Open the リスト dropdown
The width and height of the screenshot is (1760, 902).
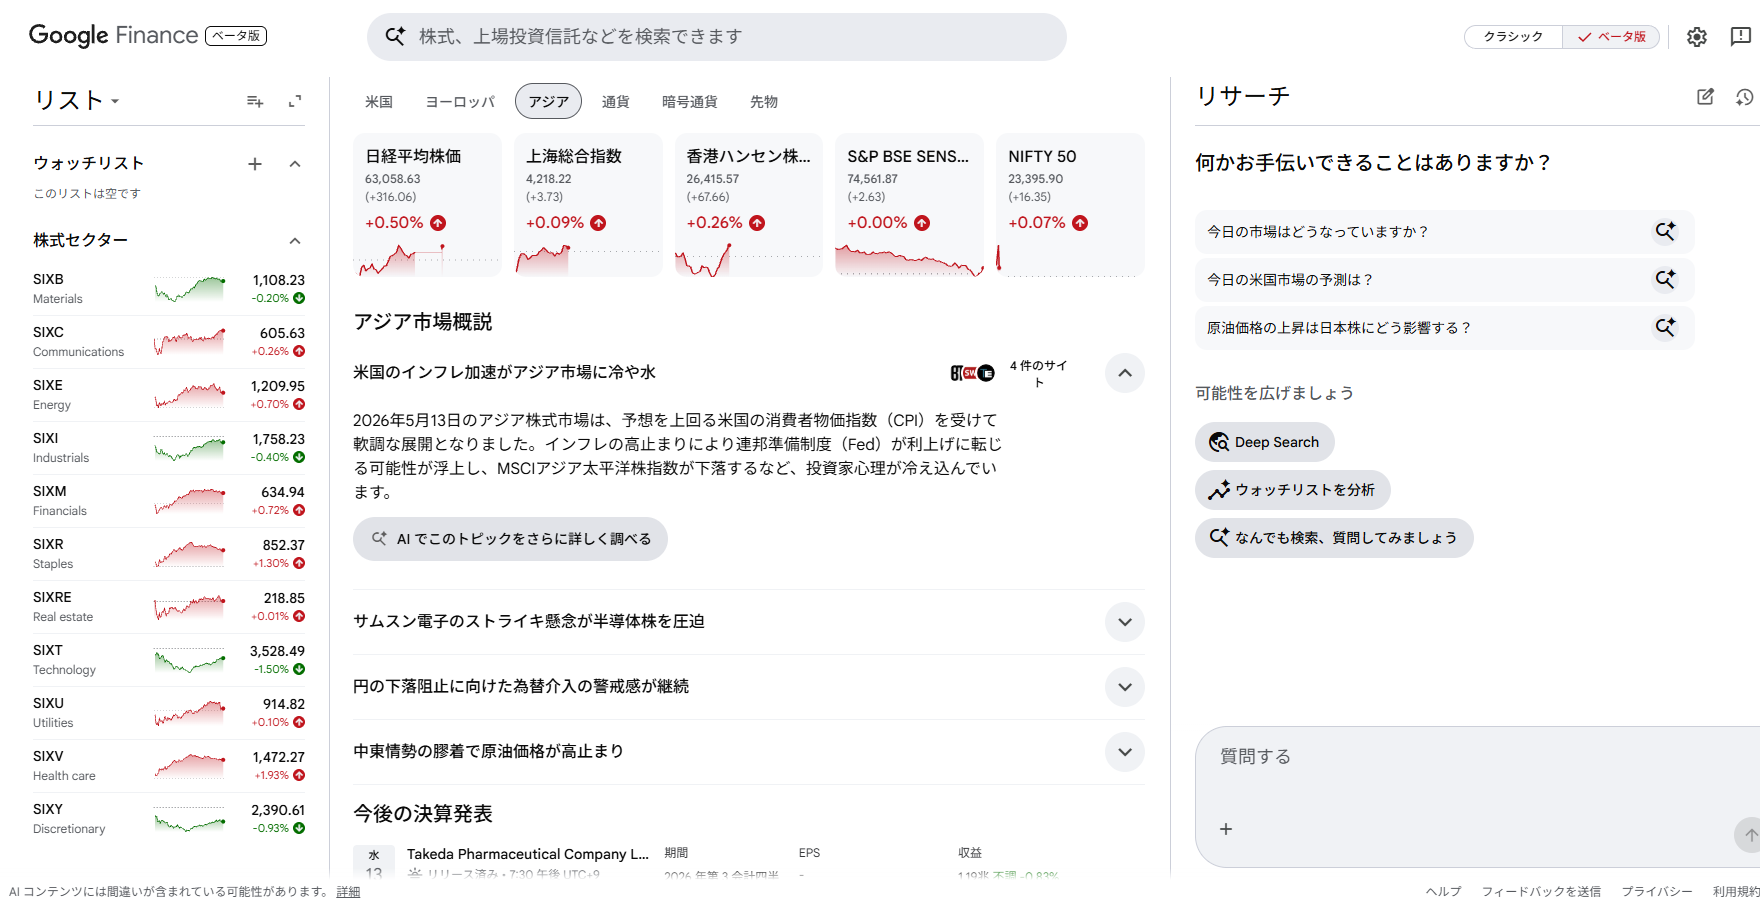77,100
